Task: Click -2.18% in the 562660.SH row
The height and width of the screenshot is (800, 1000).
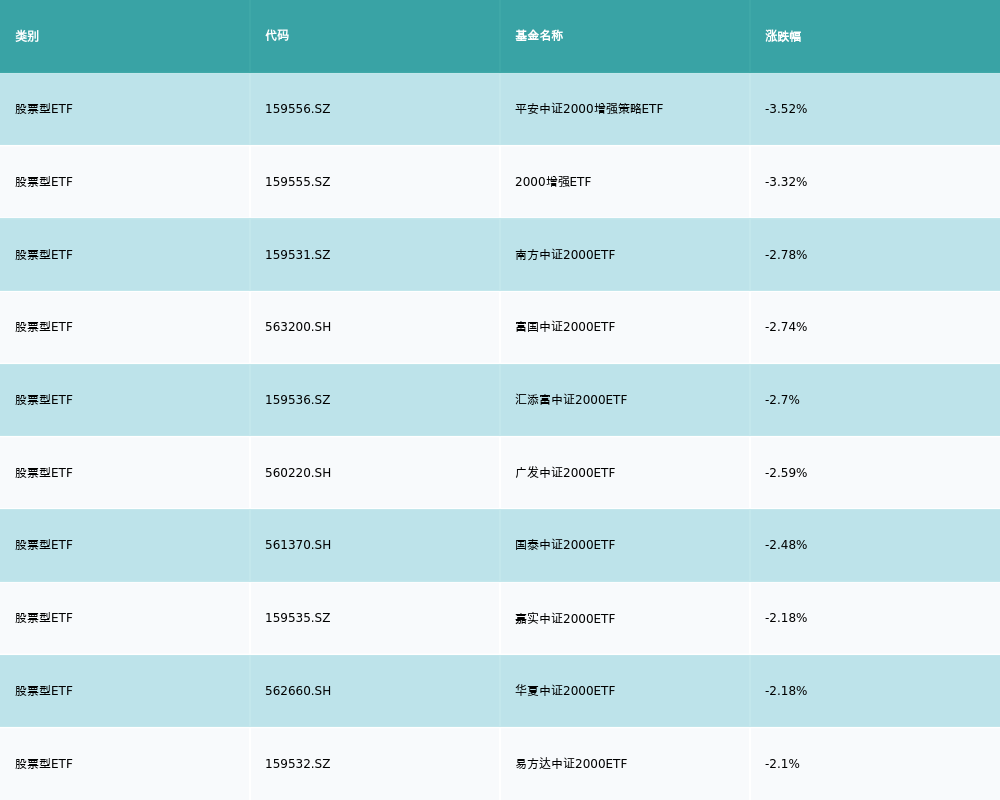Action: tap(786, 691)
